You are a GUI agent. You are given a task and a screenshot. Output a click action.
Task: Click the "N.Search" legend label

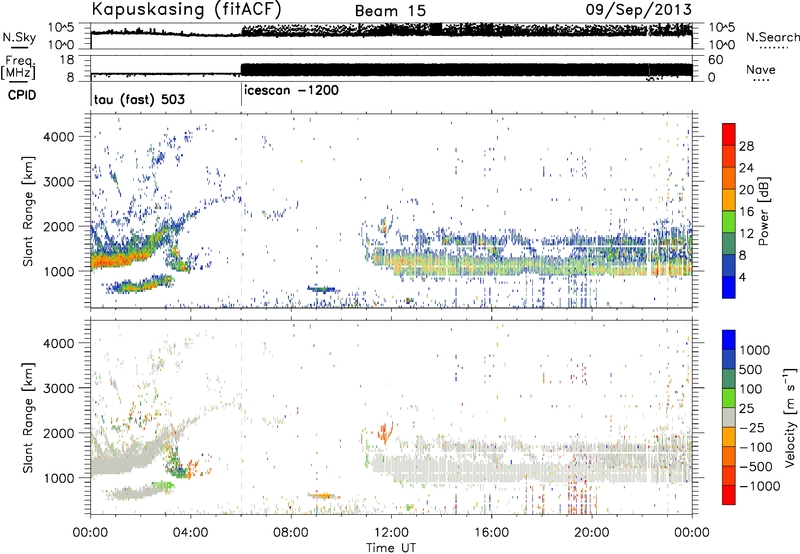coord(772,37)
